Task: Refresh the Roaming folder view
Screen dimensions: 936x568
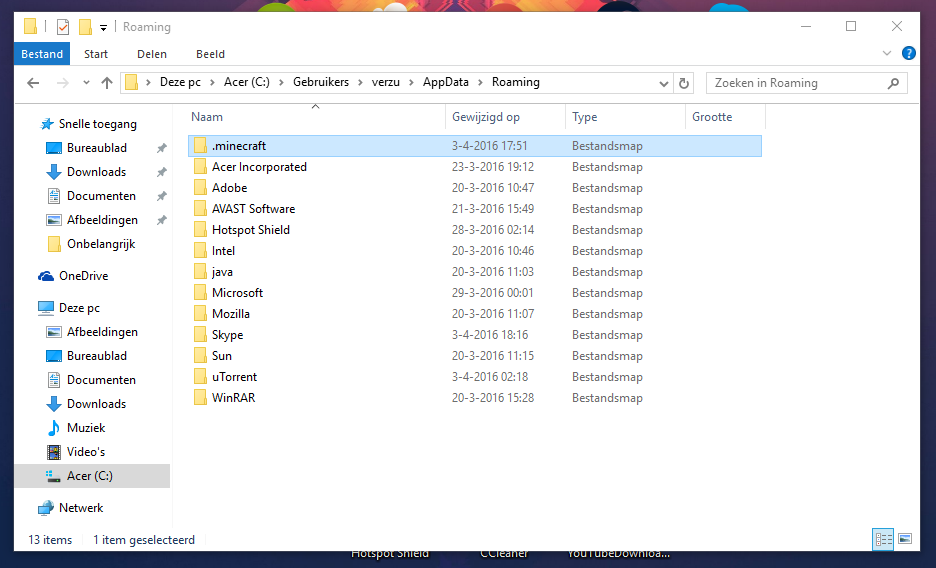Action: point(684,83)
